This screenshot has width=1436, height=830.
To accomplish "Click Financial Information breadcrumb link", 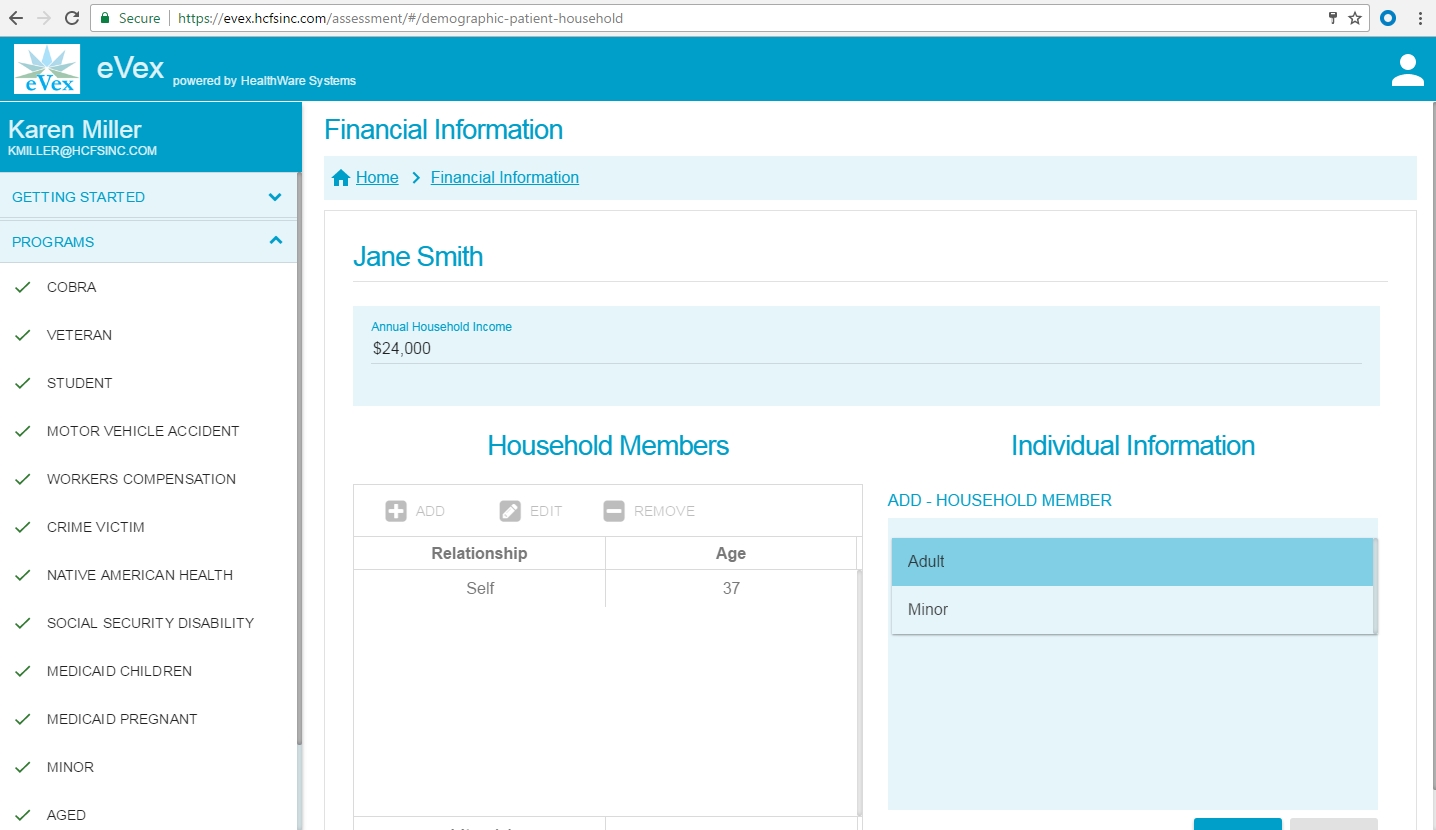I will coord(504,178).
